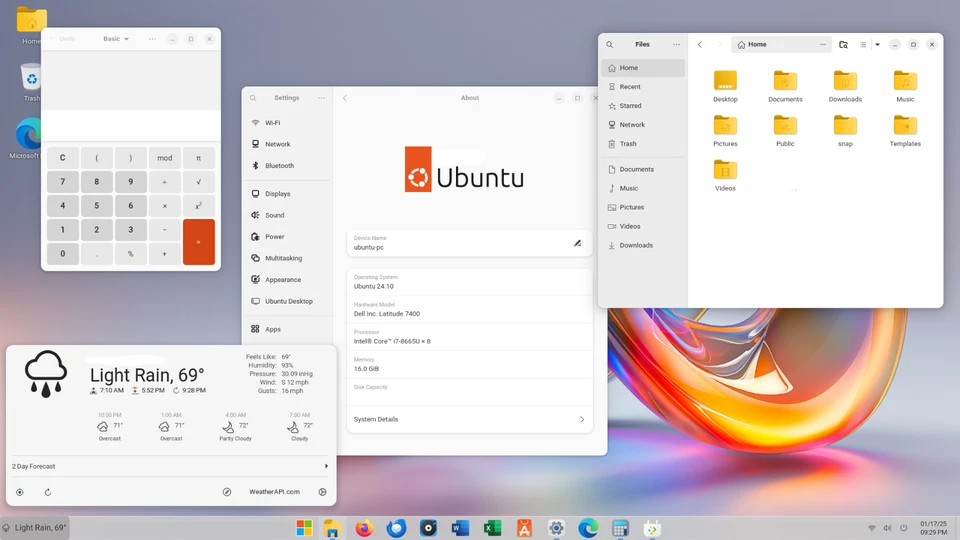Open Displays settings panel
Image resolution: width=960 pixels, height=540 pixels.
click(287, 194)
